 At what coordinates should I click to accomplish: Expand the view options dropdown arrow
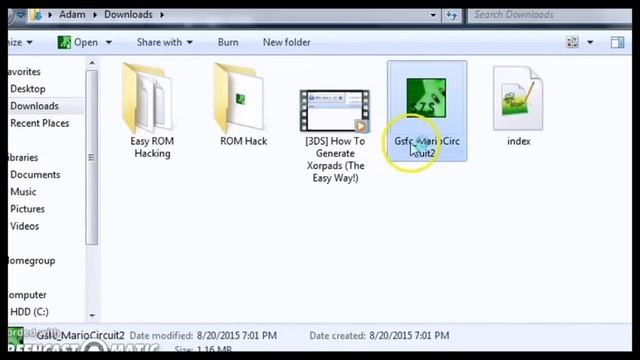(590, 42)
